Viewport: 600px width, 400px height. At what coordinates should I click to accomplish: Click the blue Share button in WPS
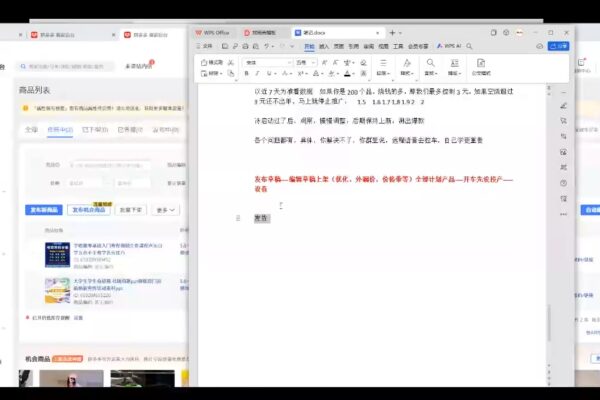pyautogui.click(x=559, y=46)
